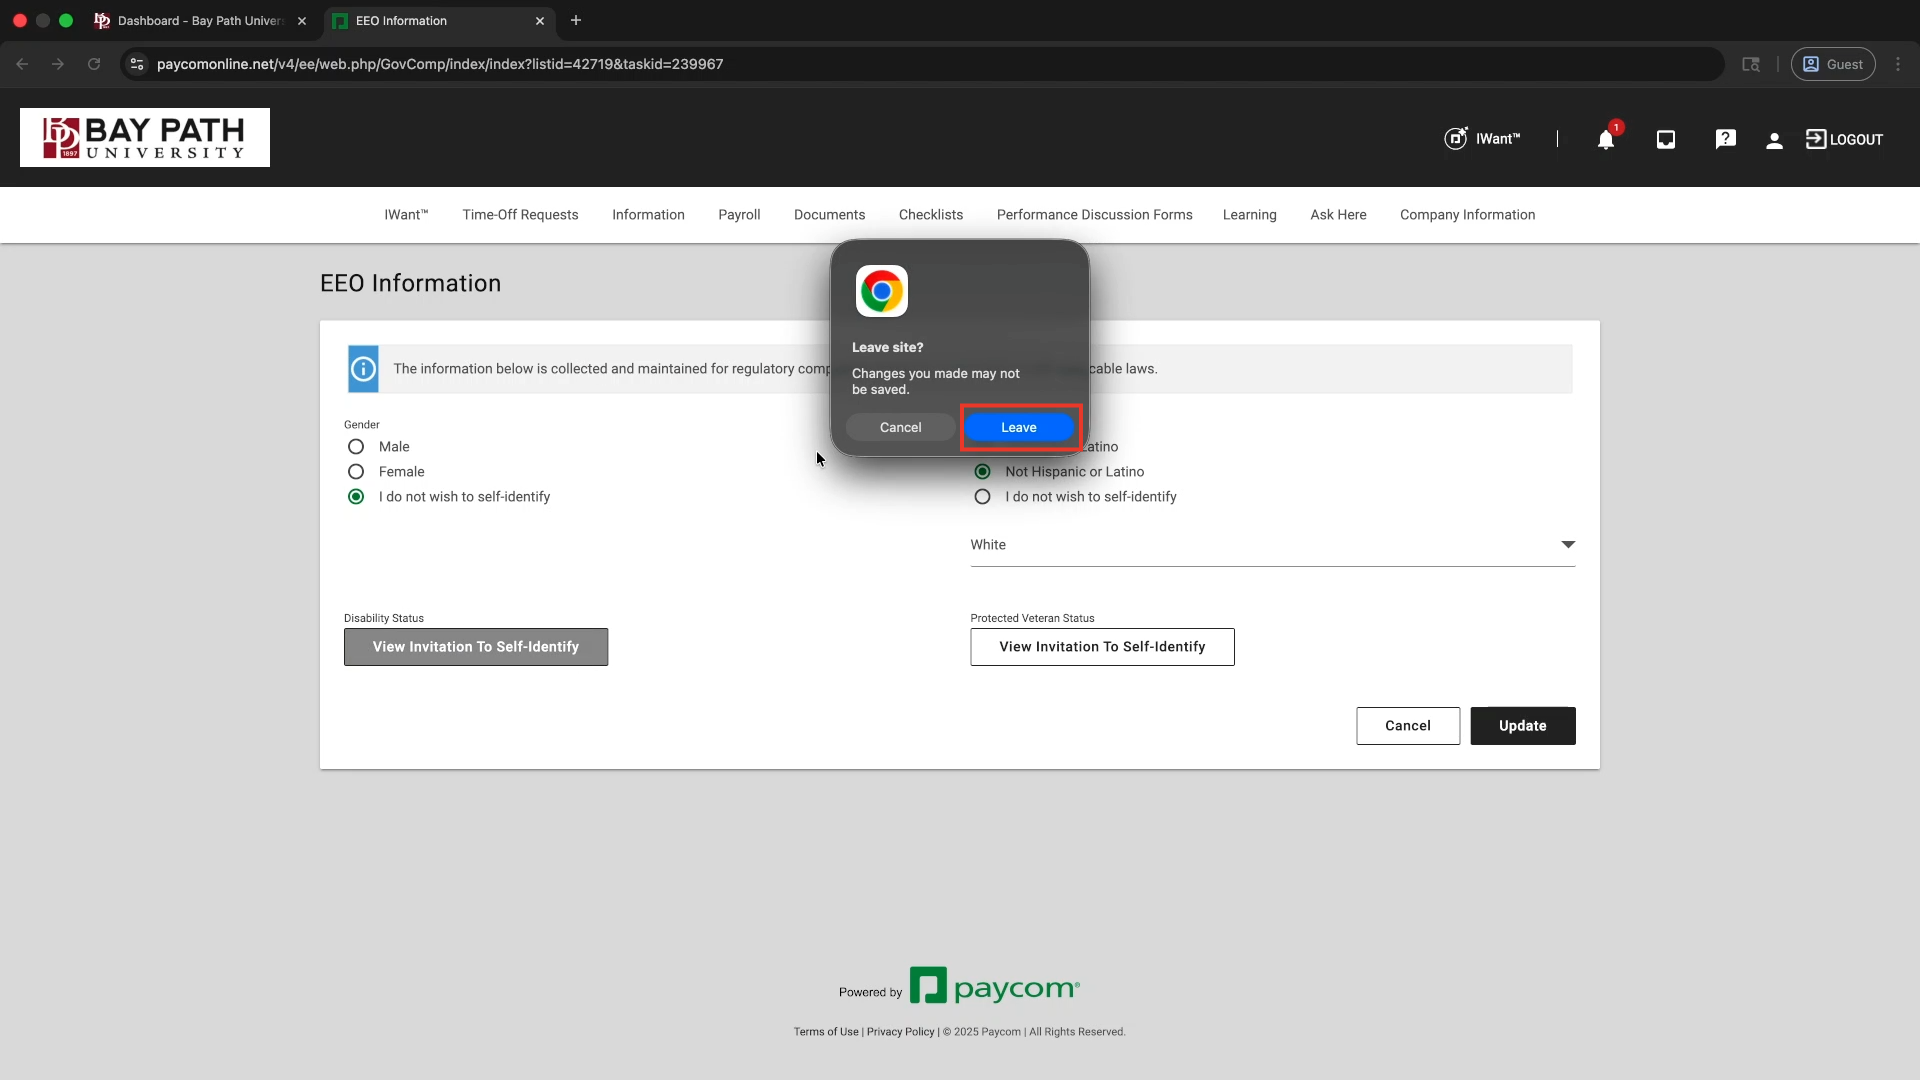Click the help question mark icon

[1725, 140]
